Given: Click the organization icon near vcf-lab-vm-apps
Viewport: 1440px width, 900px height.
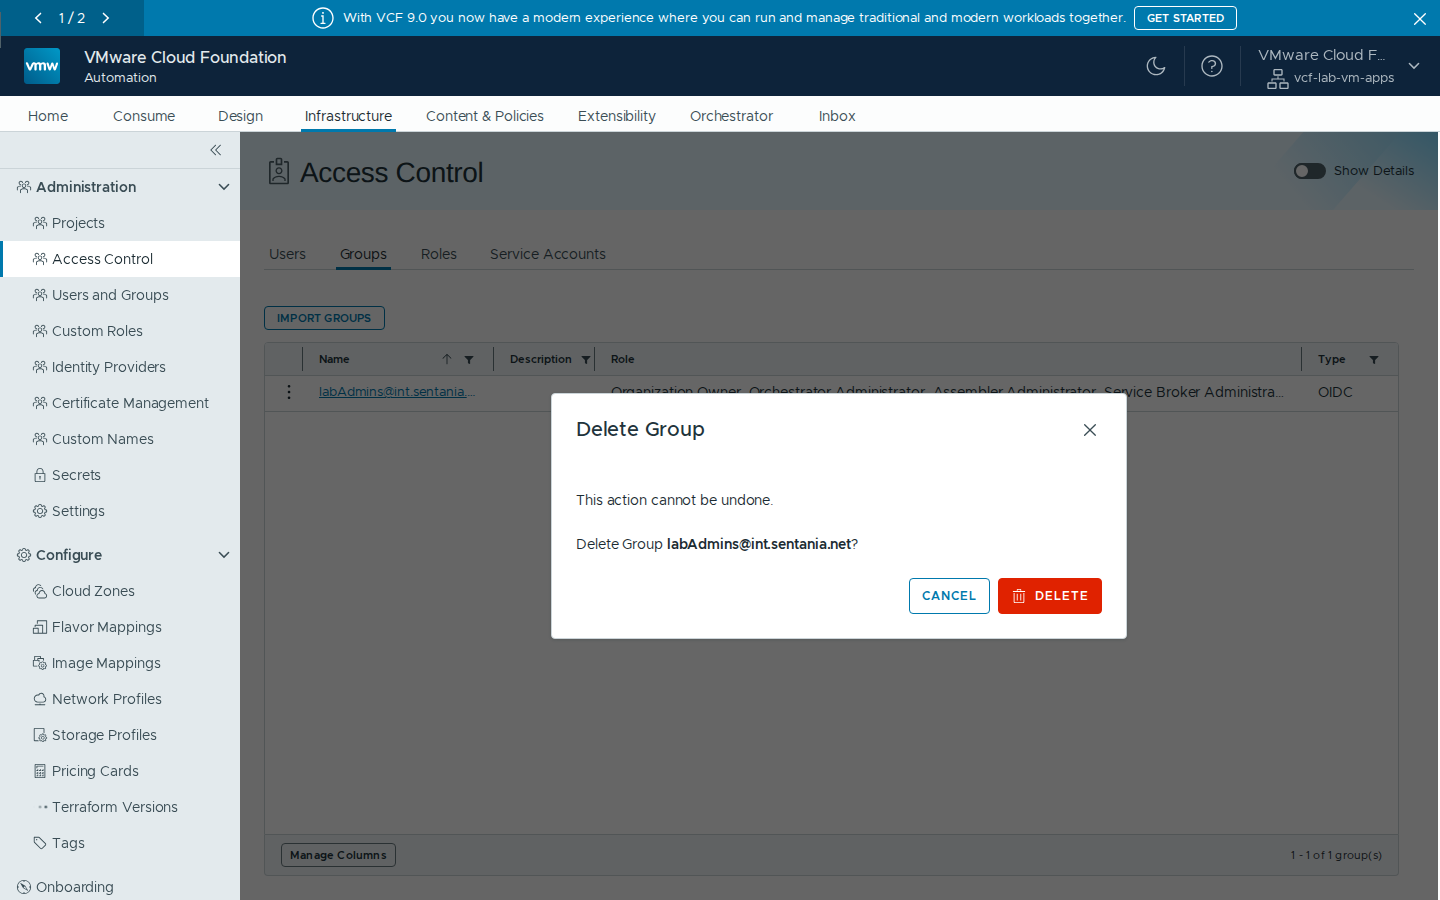Looking at the screenshot, I should (x=1278, y=79).
